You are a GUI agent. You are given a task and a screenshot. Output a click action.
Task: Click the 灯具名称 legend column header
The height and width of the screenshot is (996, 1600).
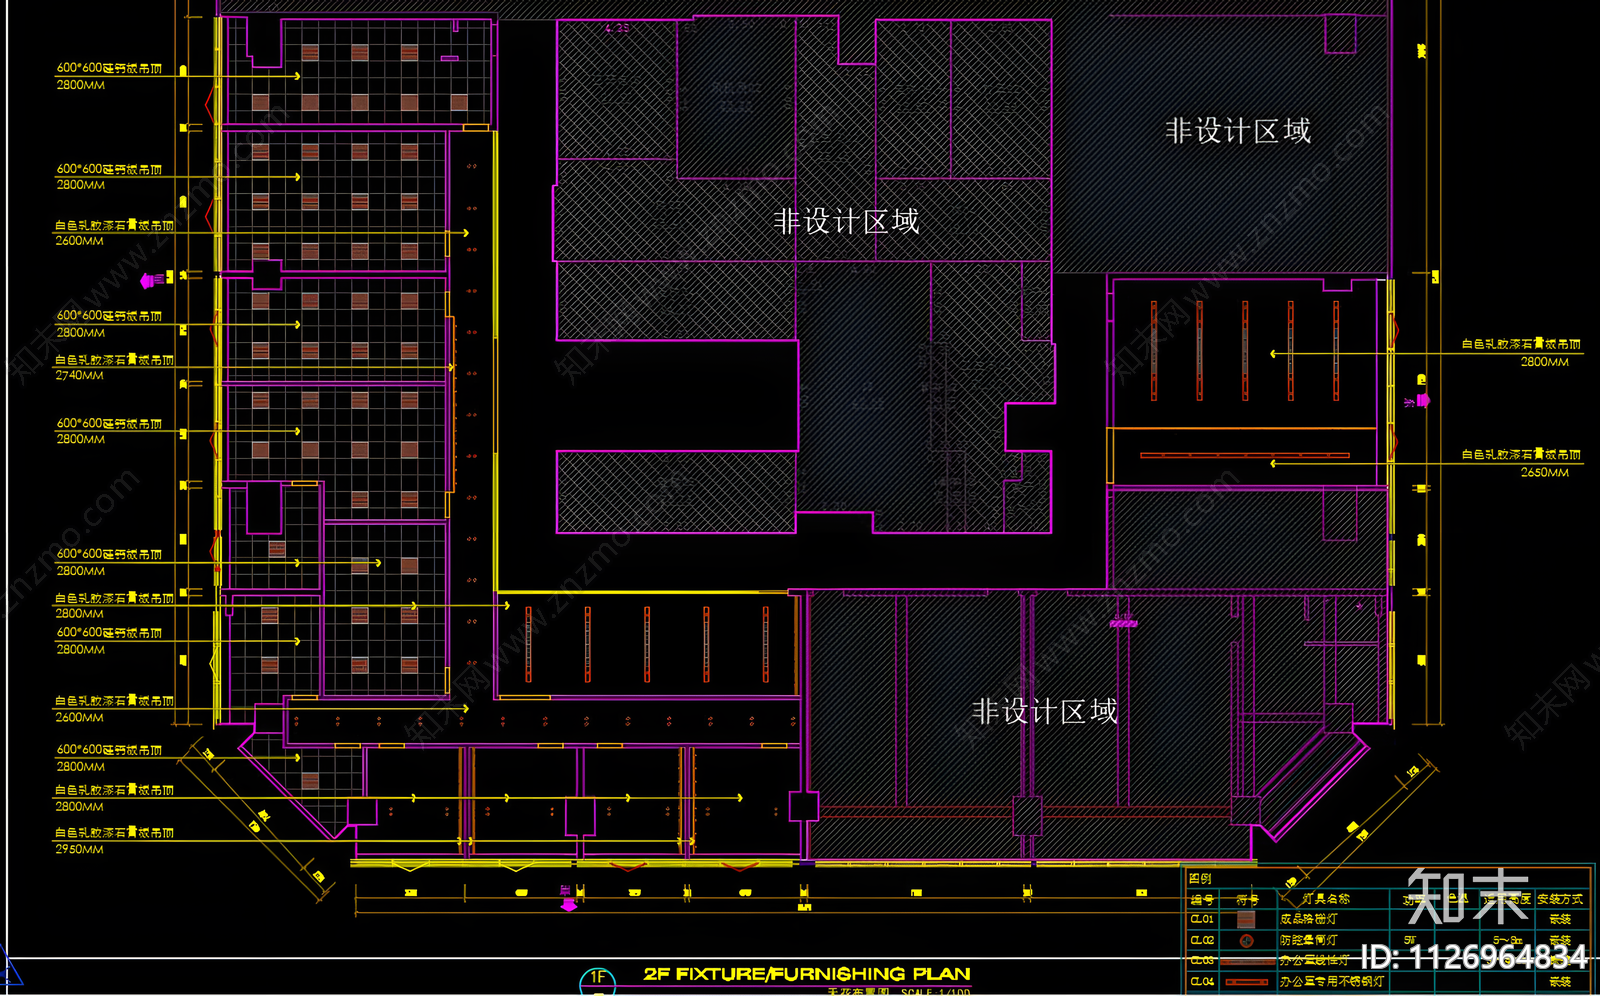pyautogui.click(x=1326, y=899)
